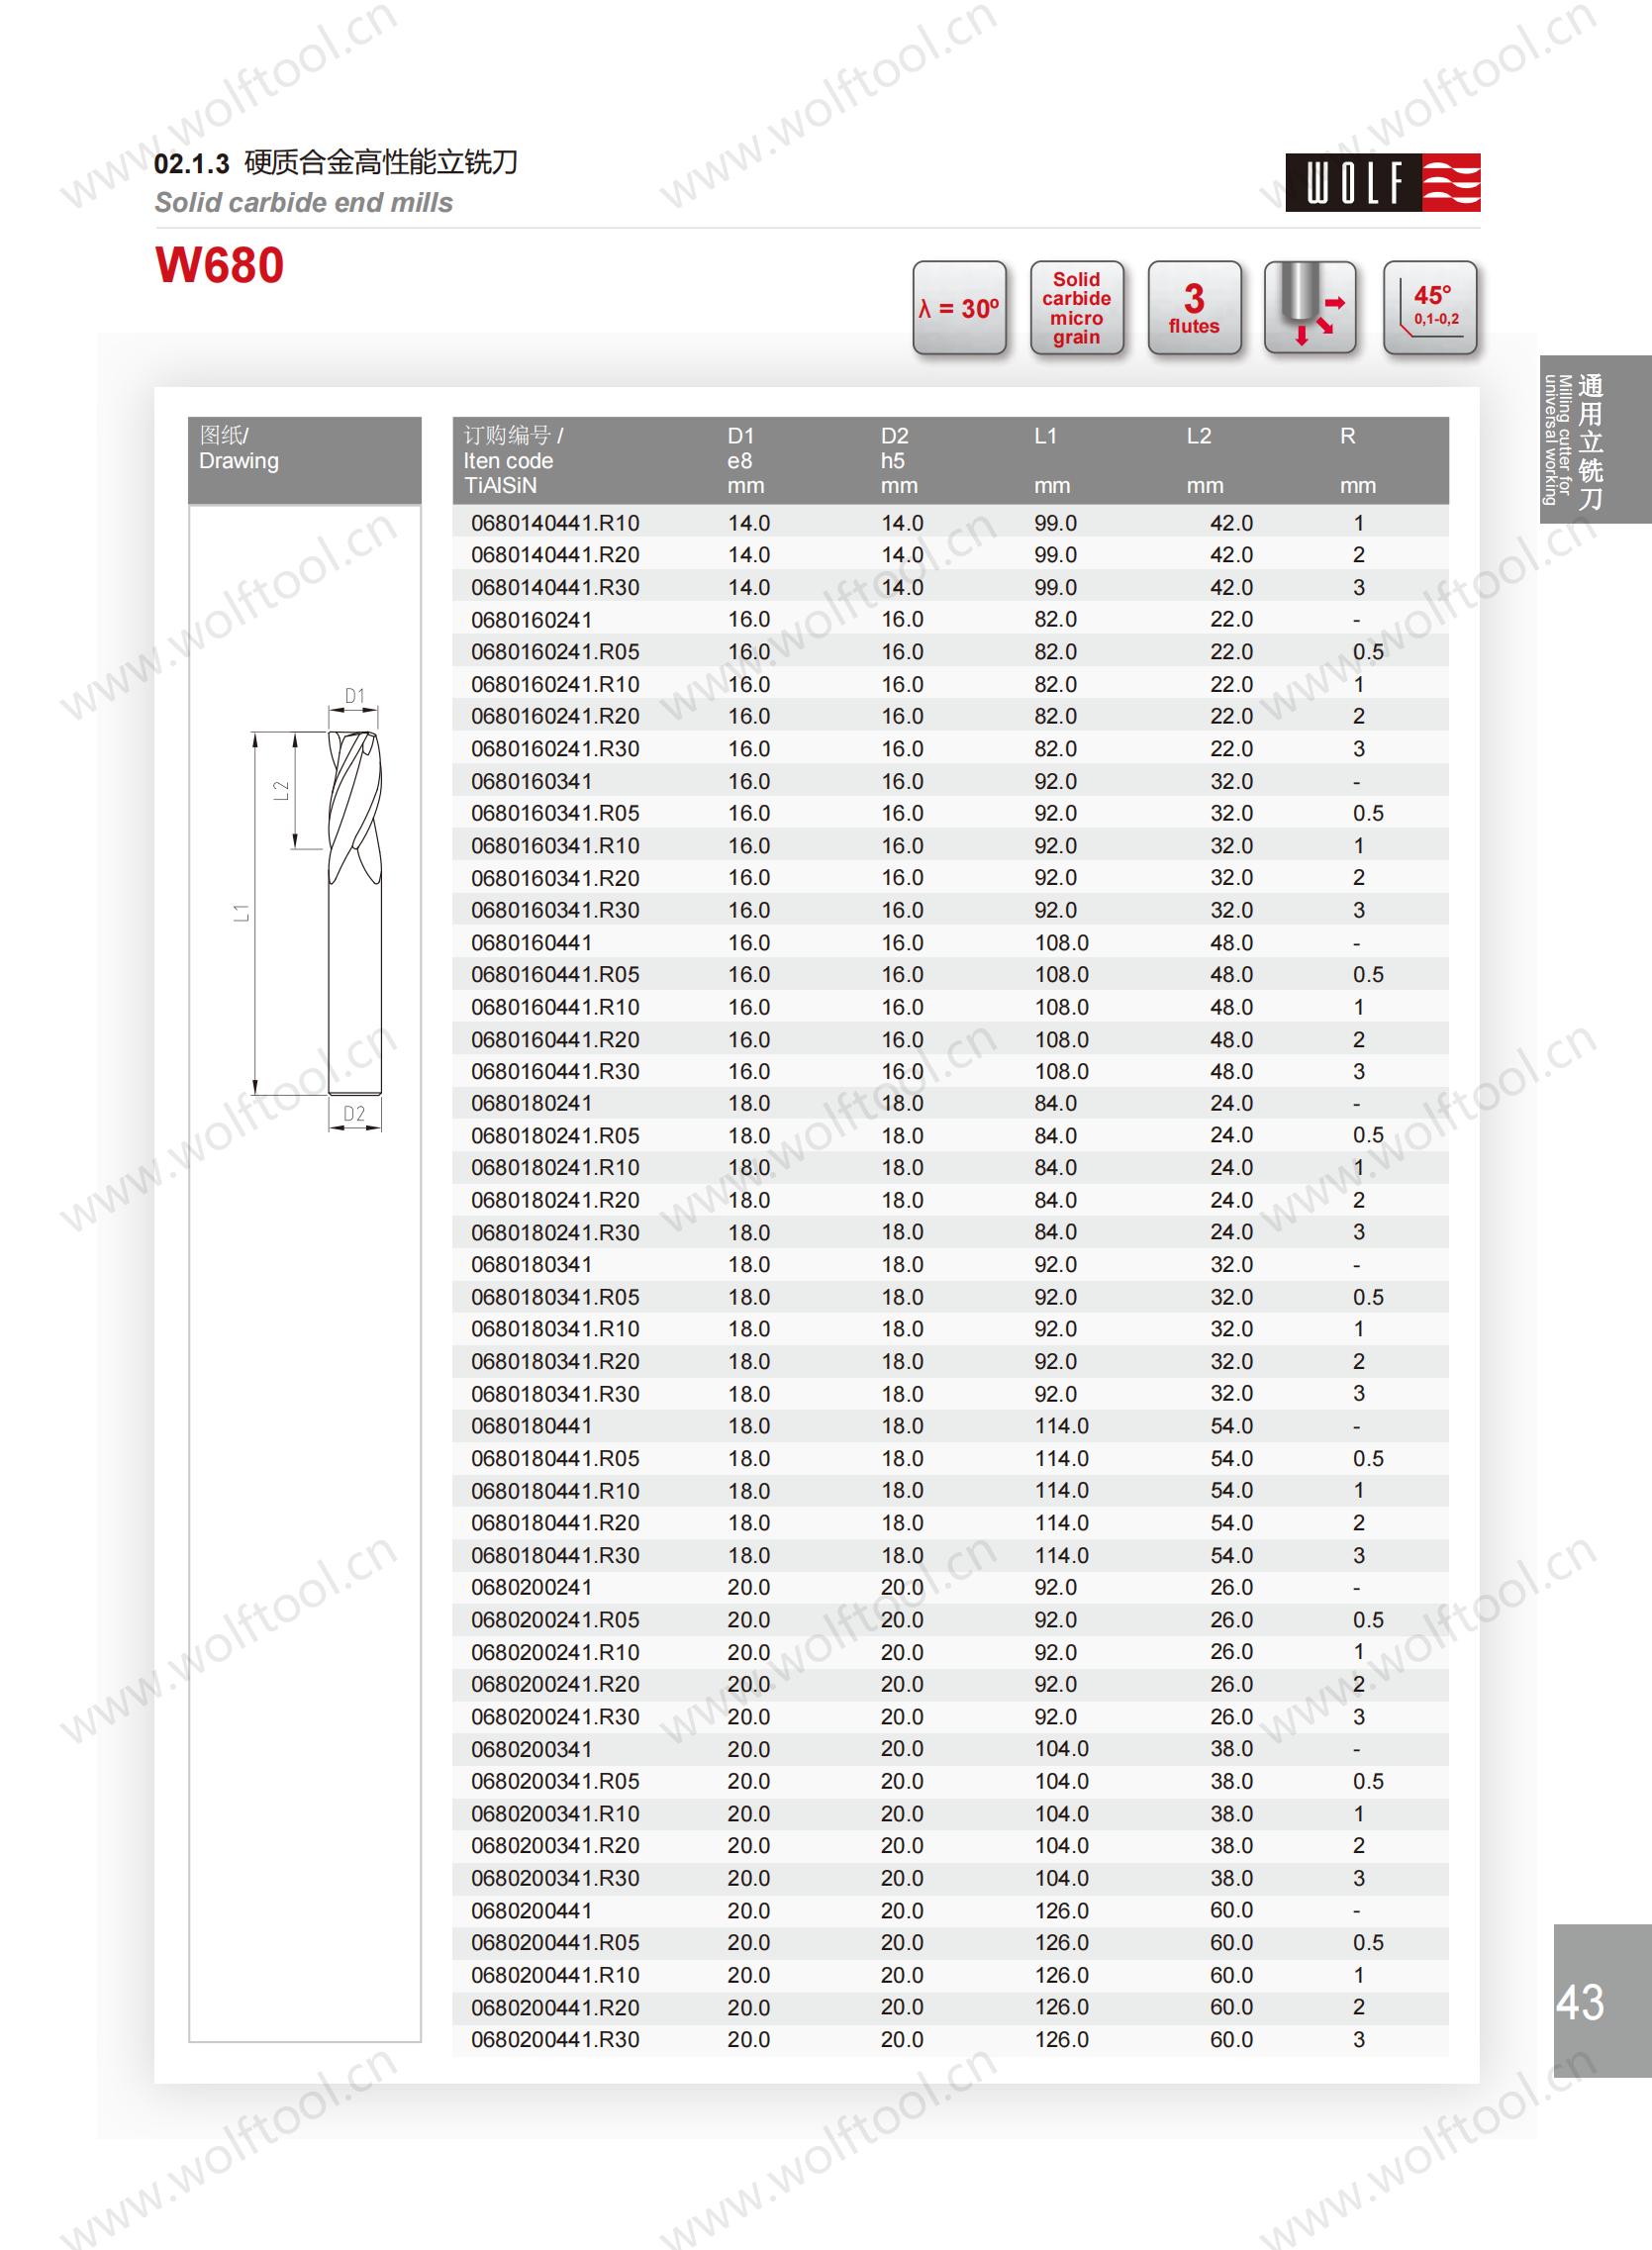Select item code 0680180341
This screenshot has width=1652, height=2250.
point(531,1265)
